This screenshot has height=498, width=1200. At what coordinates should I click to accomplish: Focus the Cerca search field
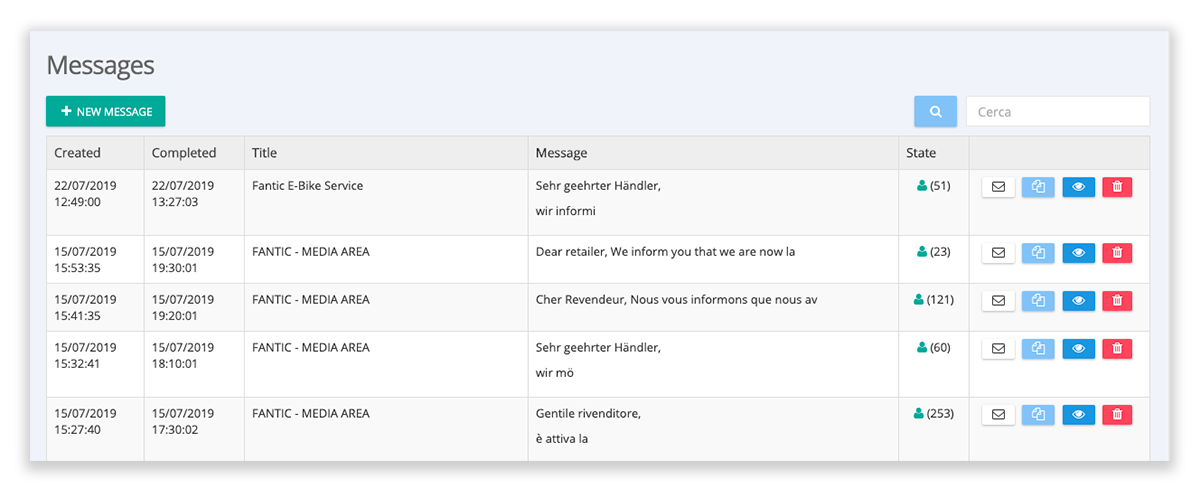tap(1058, 112)
